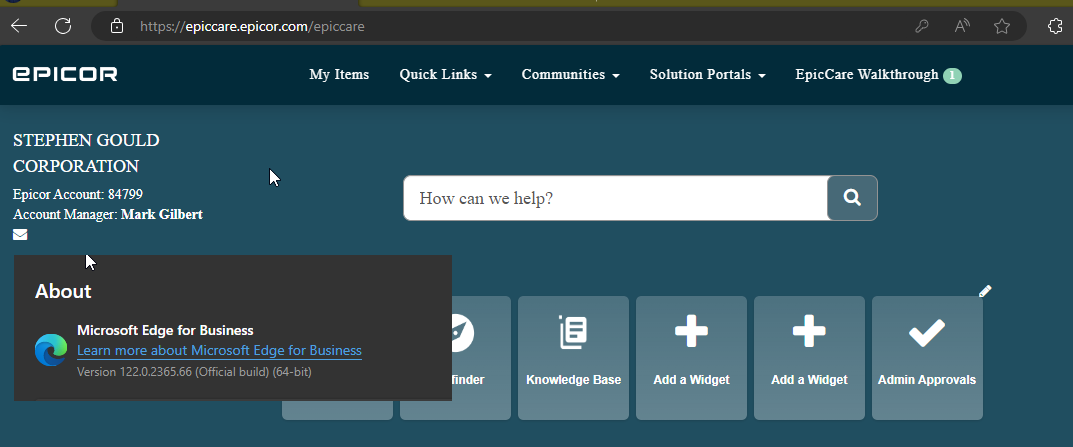Click the second Add a Widget tile
This screenshot has width=1073, height=447.
[809, 358]
